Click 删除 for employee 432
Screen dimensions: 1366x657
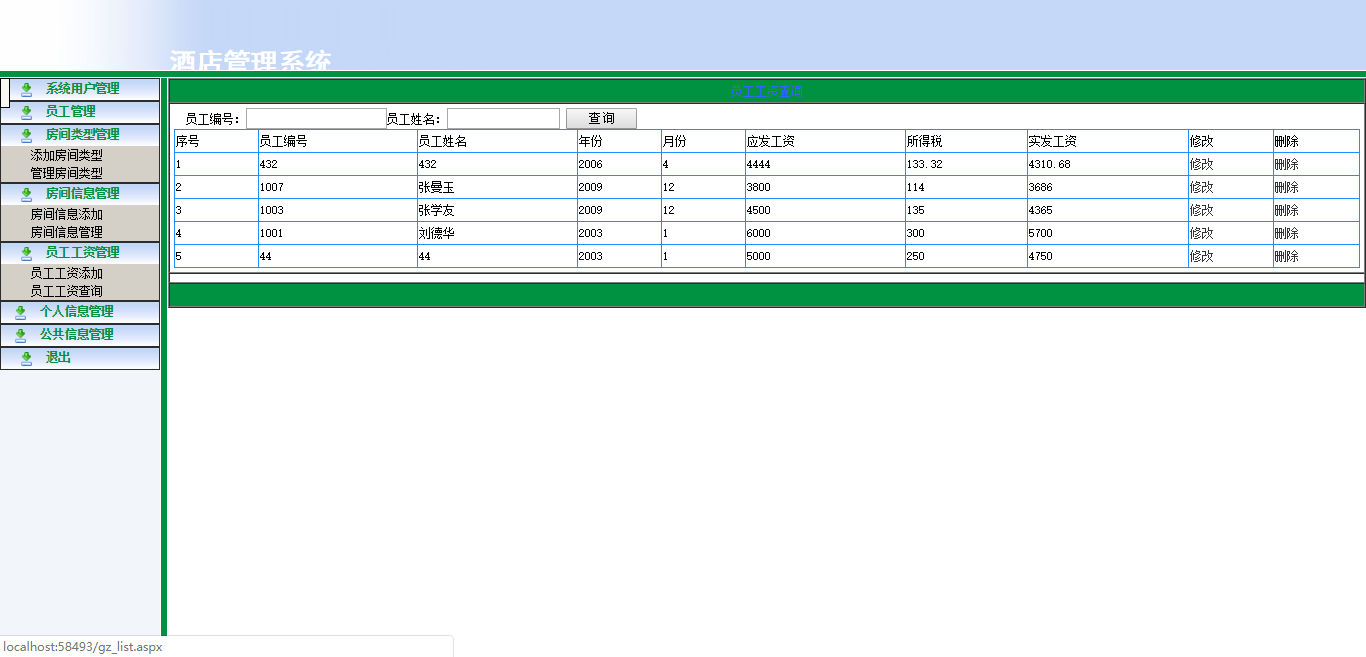pyautogui.click(x=1286, y=164)
